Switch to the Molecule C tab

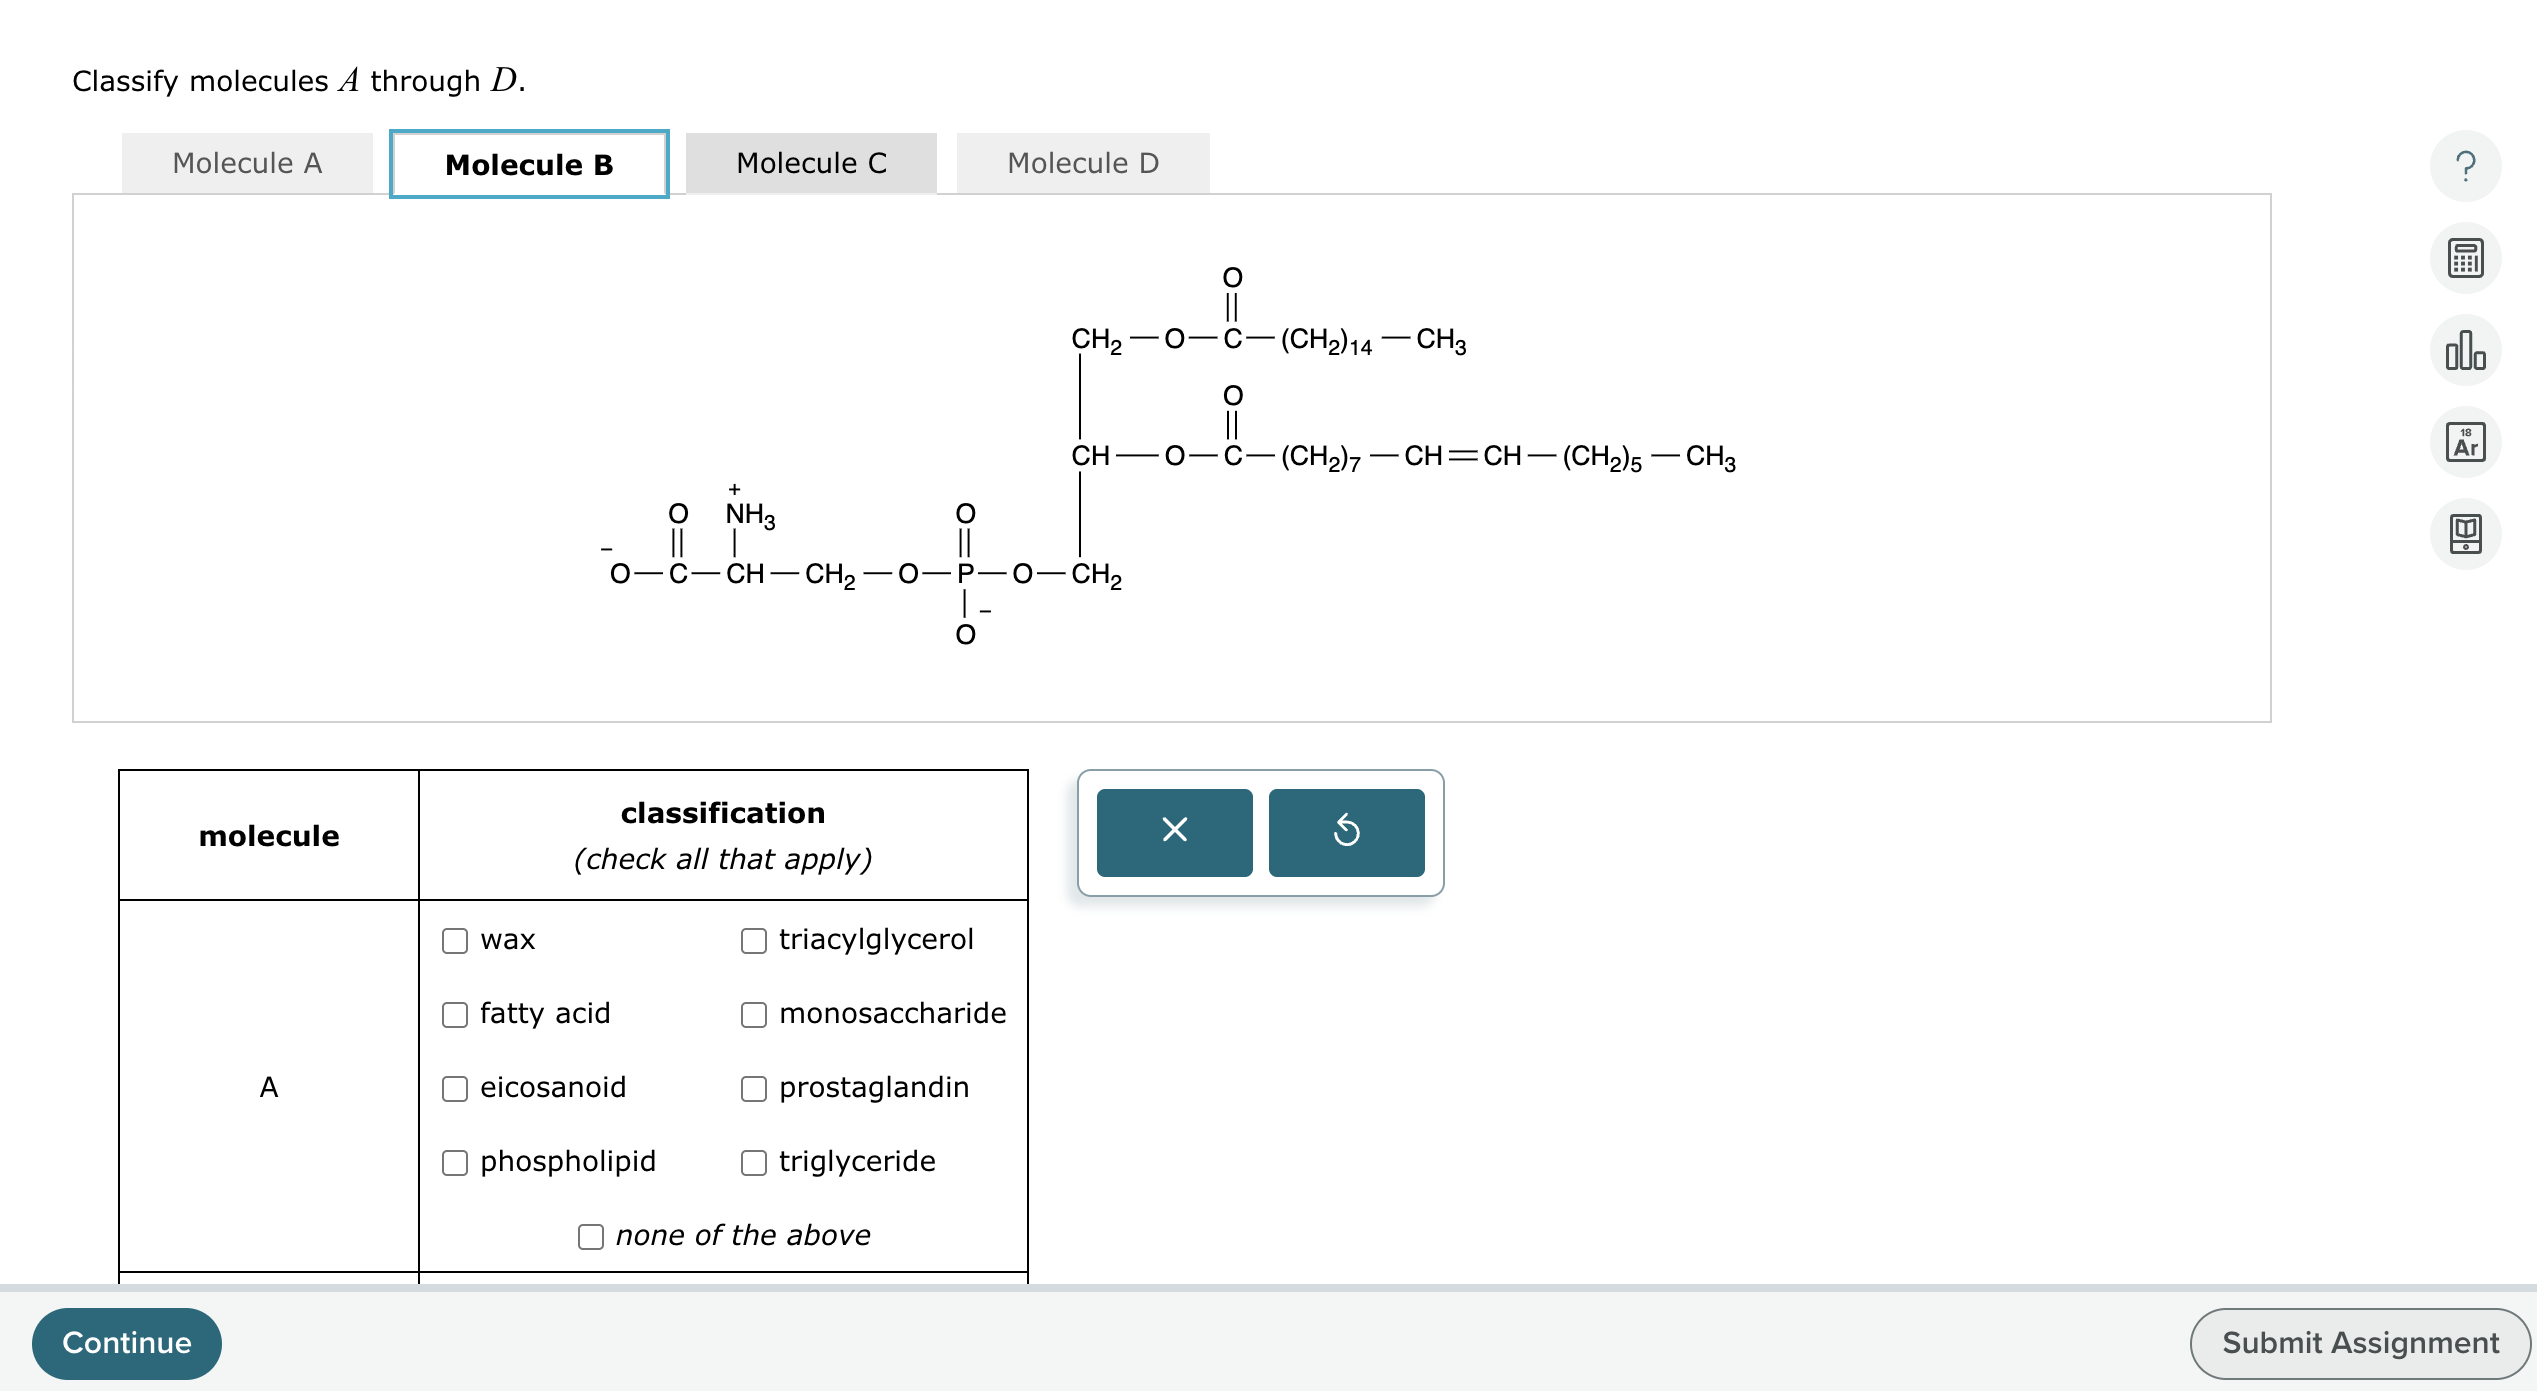[811, 162]
